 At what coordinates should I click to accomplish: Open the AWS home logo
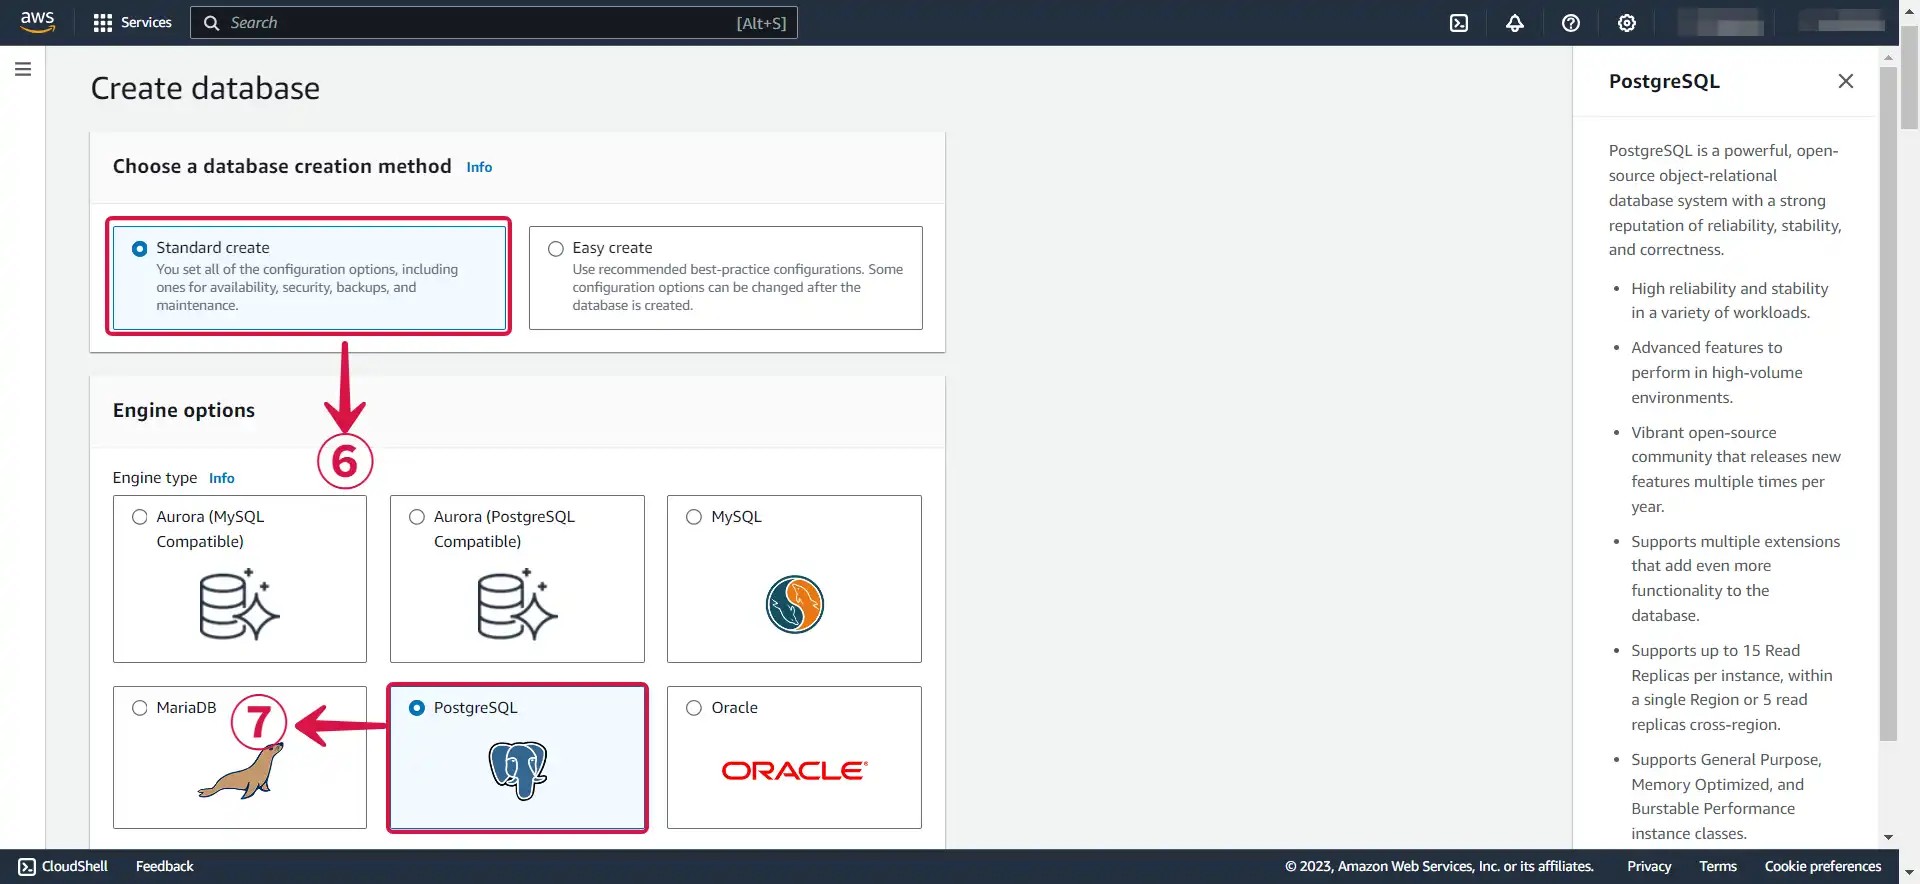pyautogui.click(x=37, y=22)
